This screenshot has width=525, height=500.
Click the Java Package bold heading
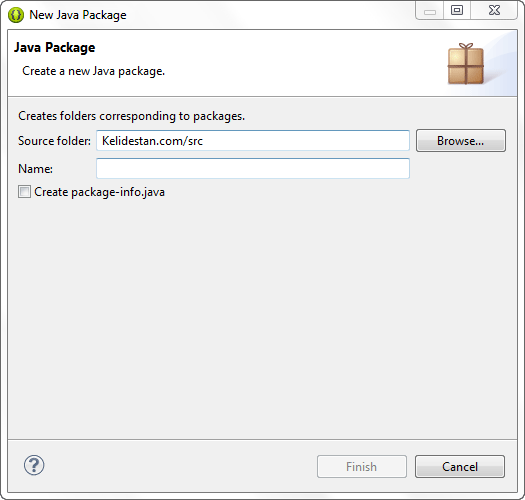pyautogui.click(x=55, y=48)
